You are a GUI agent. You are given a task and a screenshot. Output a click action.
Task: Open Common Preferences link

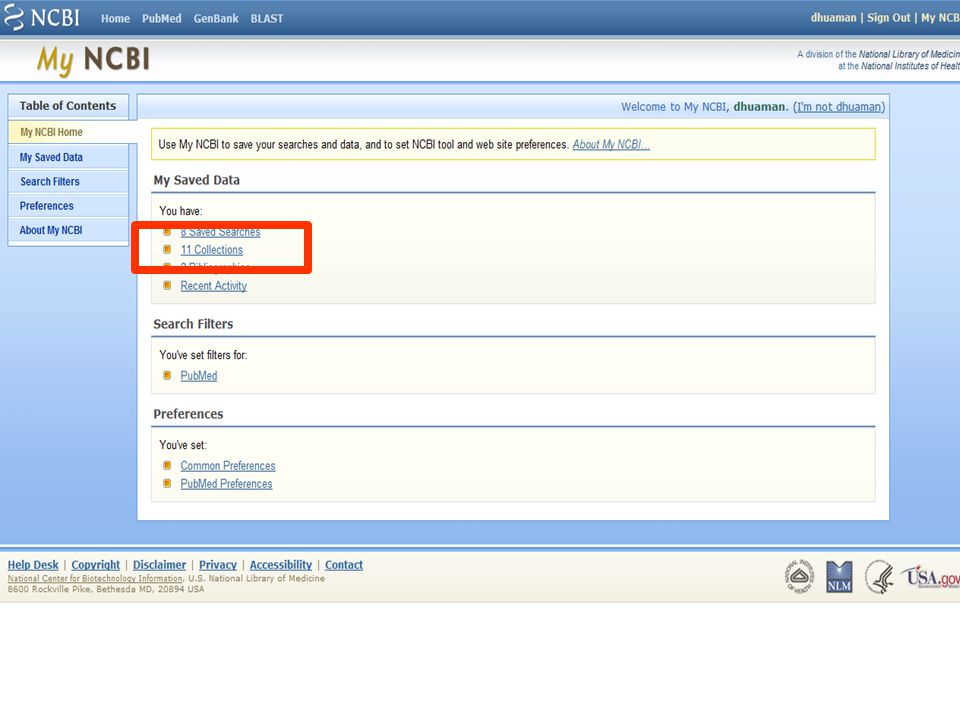point(228,466)
